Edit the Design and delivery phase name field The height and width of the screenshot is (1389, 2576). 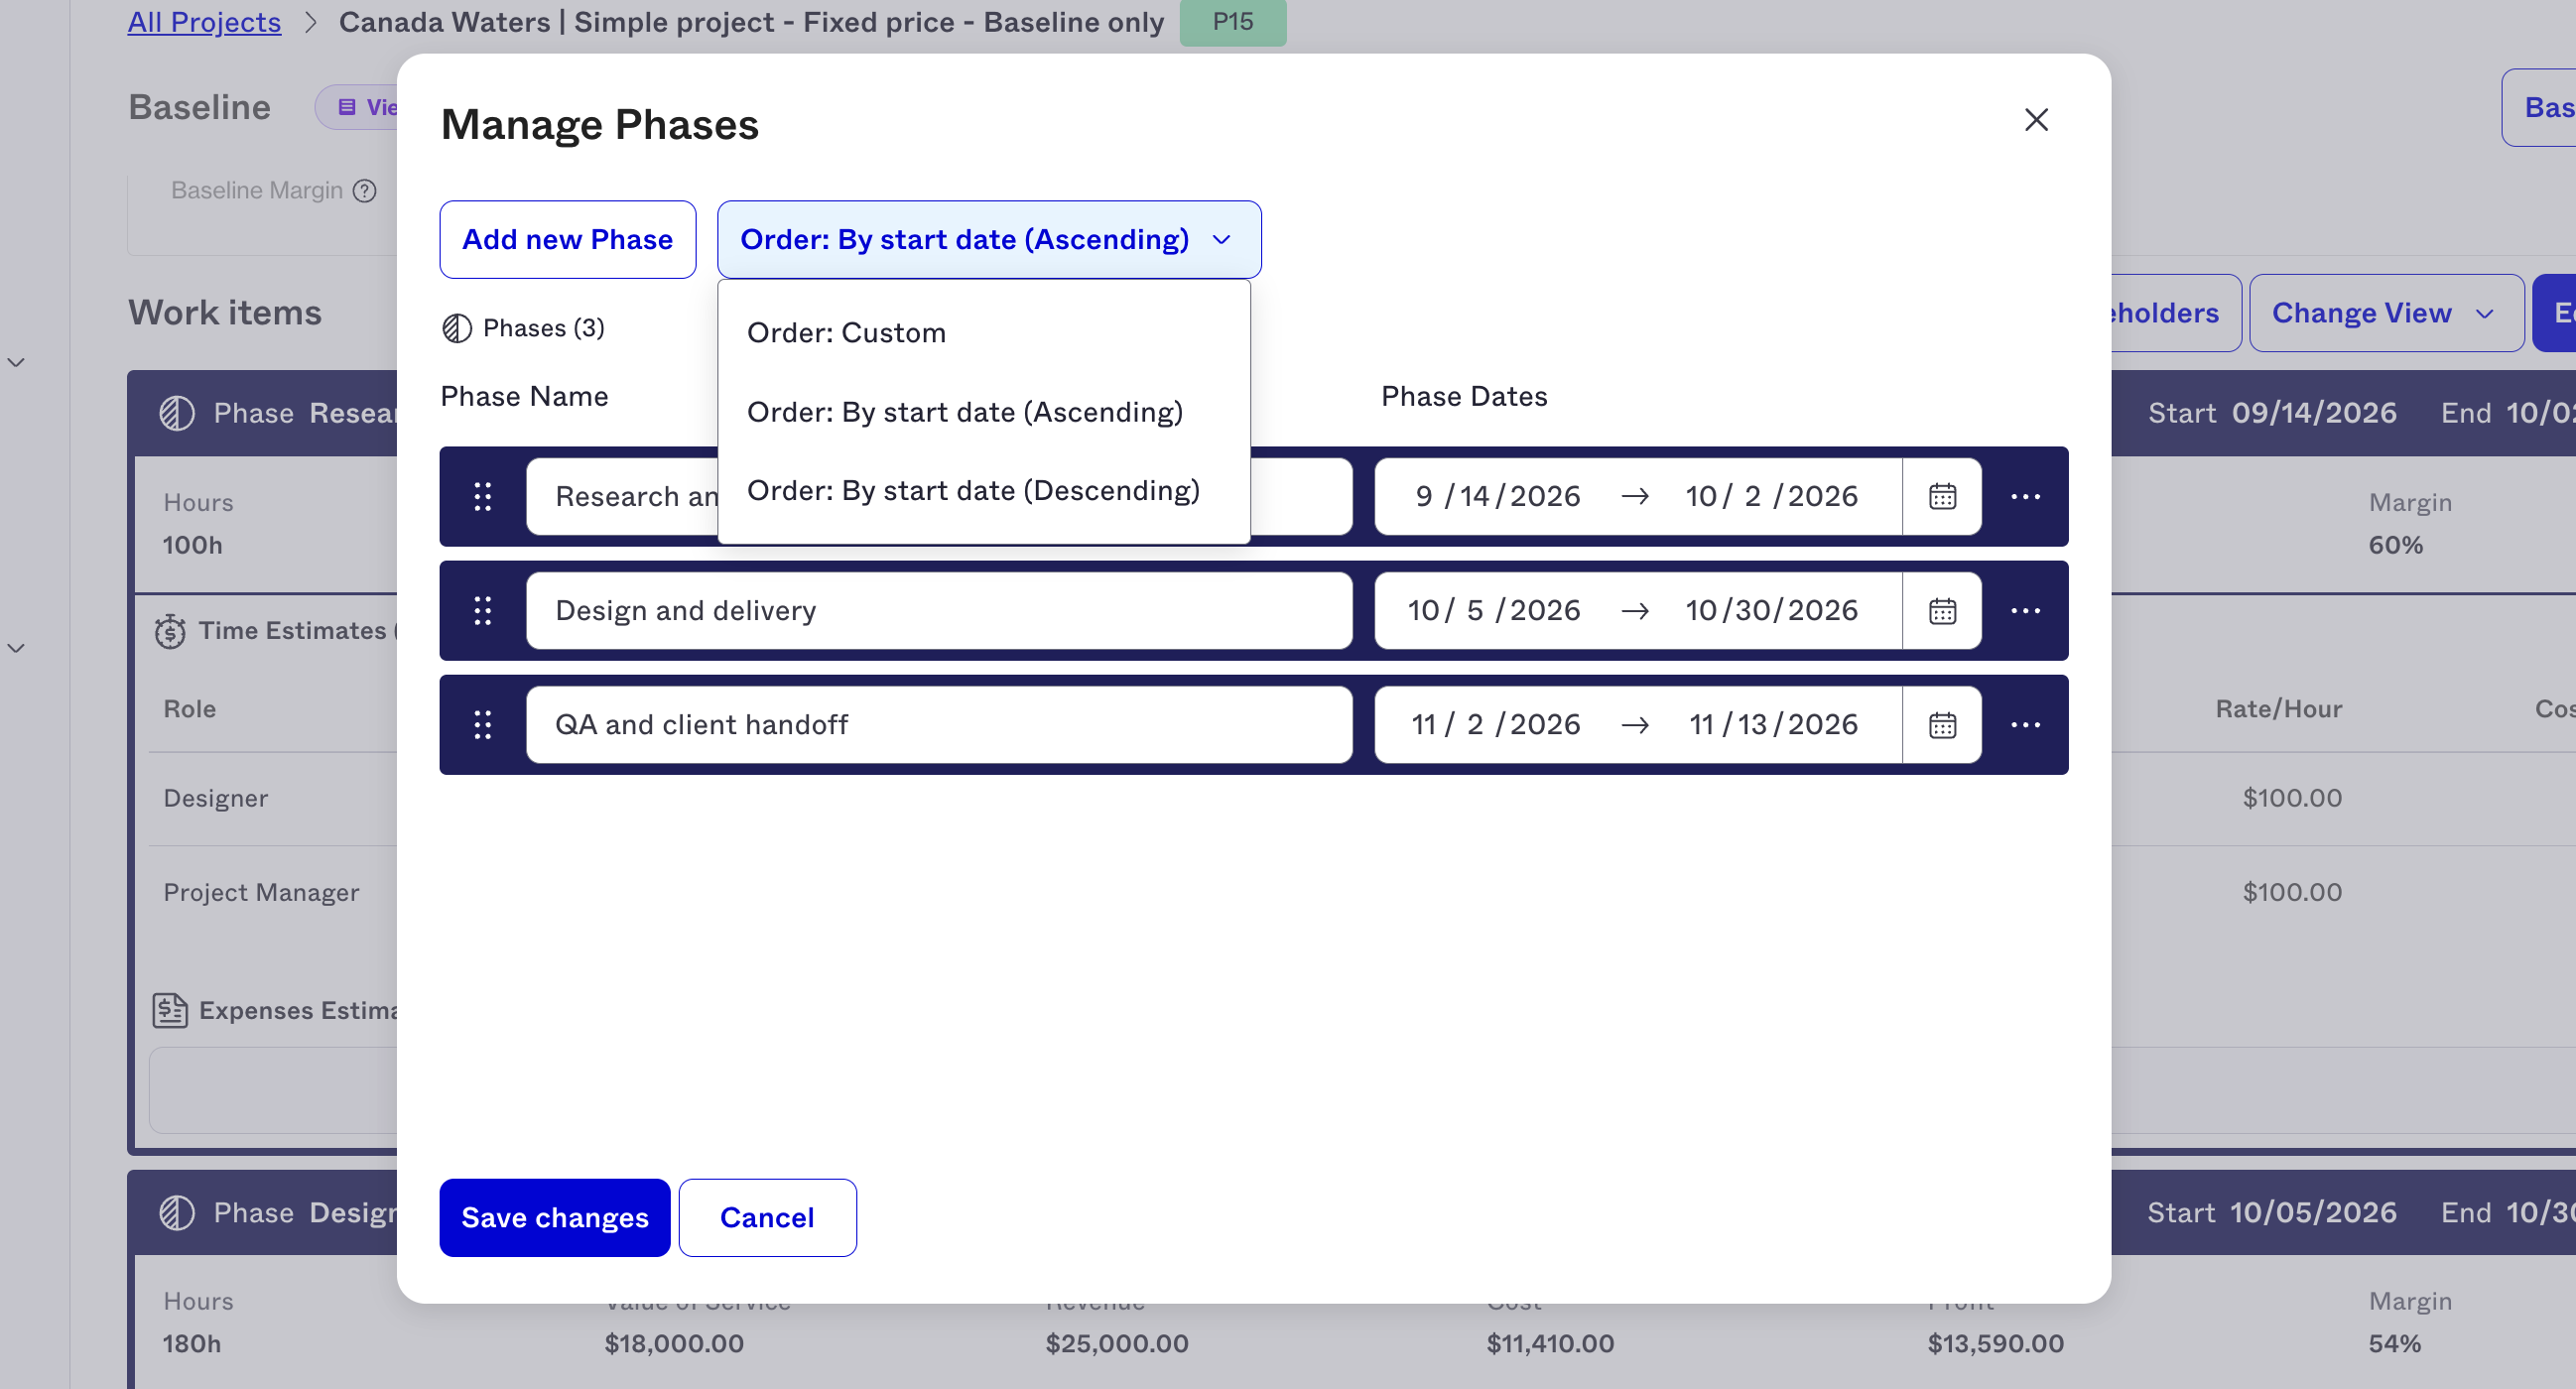pyautogui.click(x=939, y=610)
